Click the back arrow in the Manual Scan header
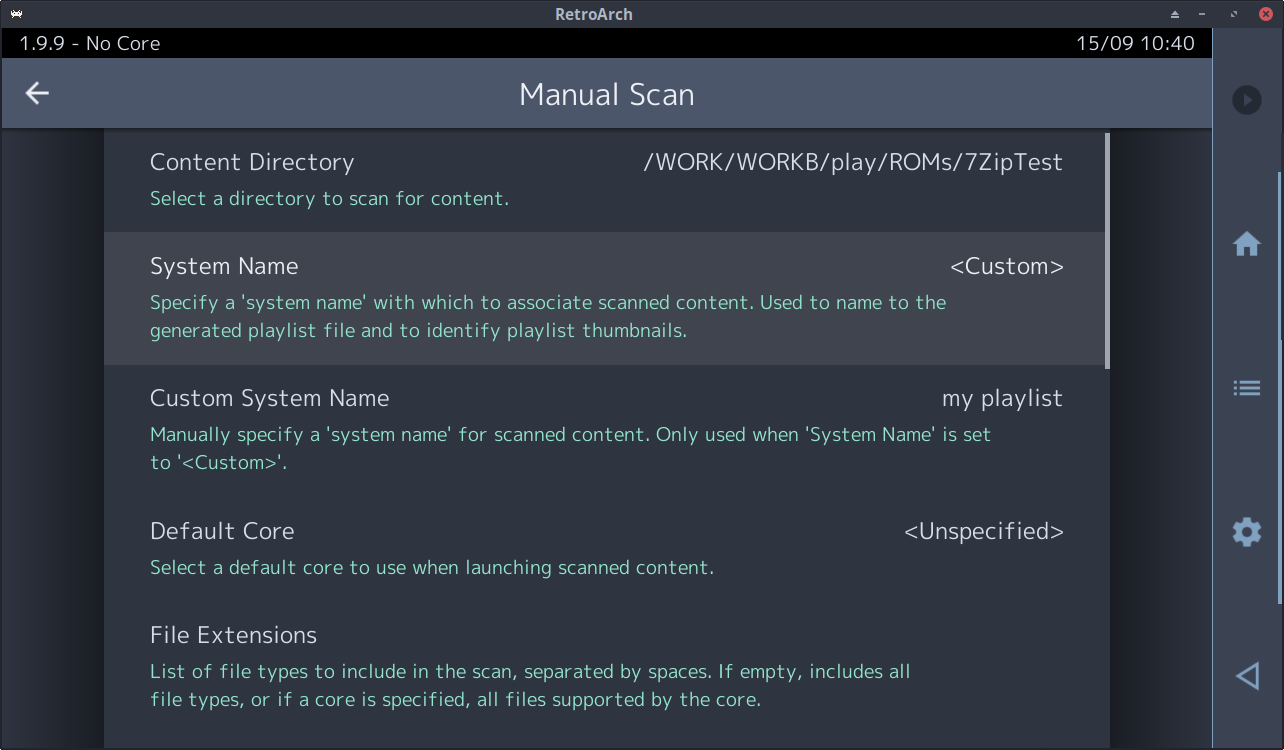Image resolution: width=1284 pixels, height=750 pixels. [36, 92]
